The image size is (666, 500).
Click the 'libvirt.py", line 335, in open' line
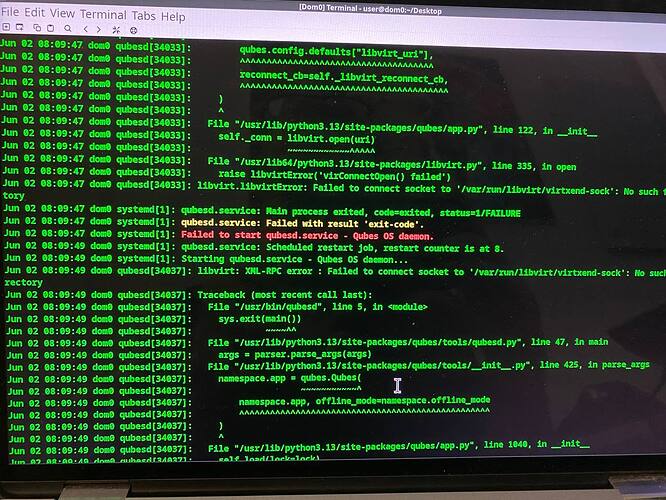(392, 164)
